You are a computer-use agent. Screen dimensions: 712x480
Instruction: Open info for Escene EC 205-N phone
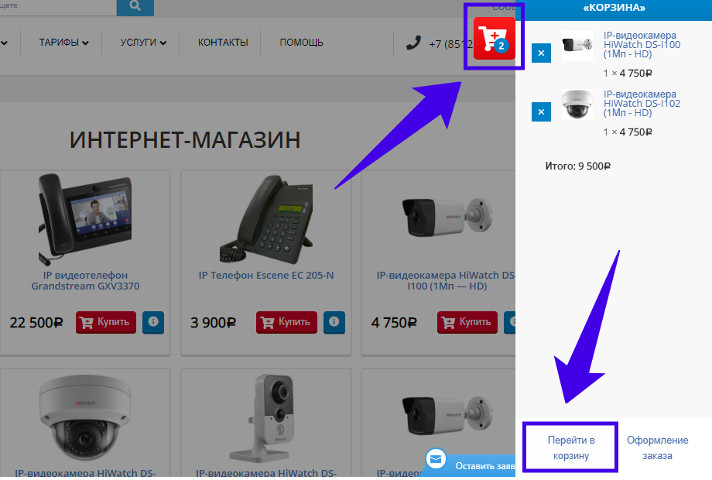coord(334,322)
